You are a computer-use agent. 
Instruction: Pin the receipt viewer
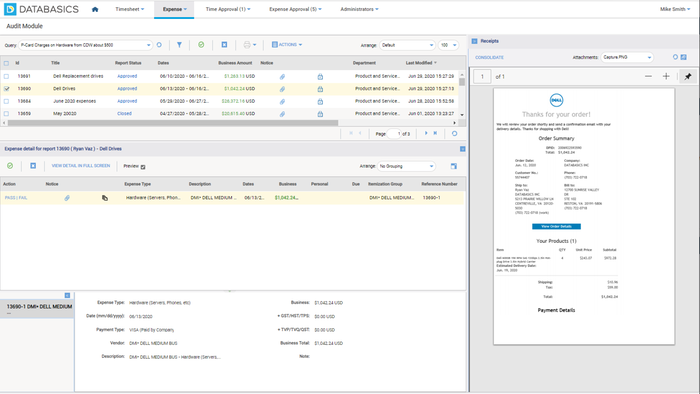pyautogui.click(x=688, y=76)
